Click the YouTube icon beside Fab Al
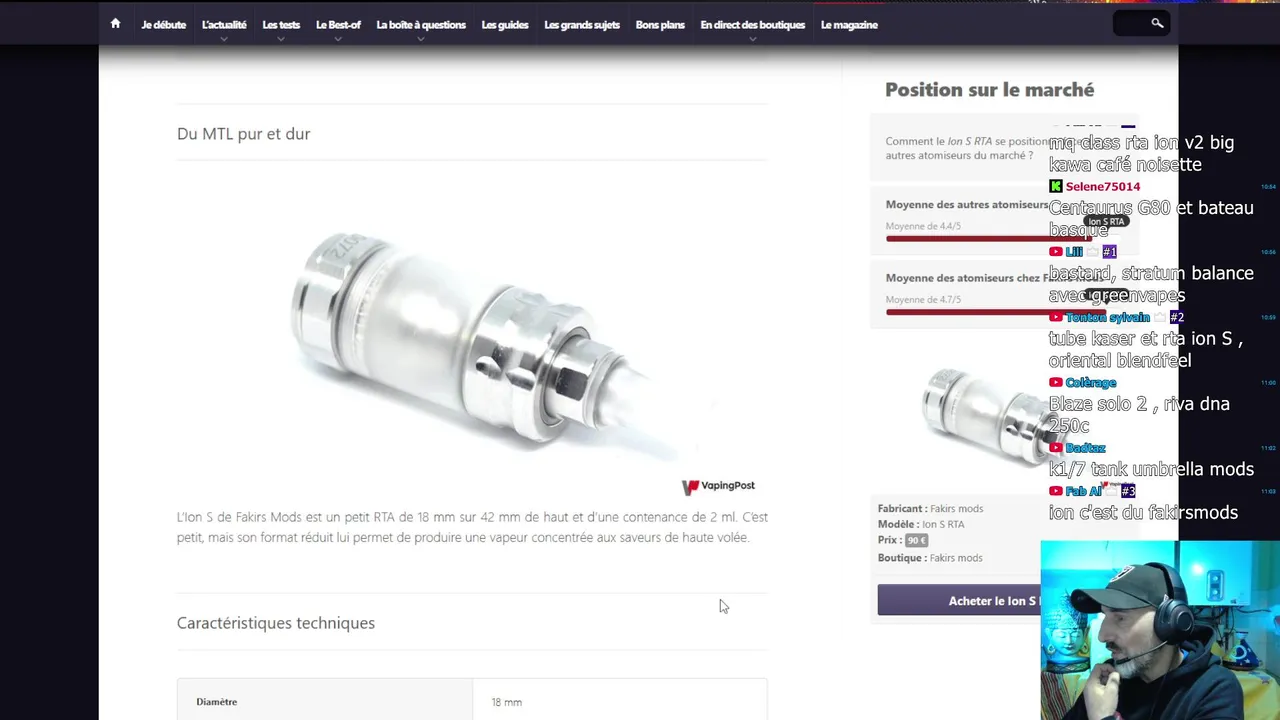The width and height of the screenshot is (1280, 720). point(1055,491)
